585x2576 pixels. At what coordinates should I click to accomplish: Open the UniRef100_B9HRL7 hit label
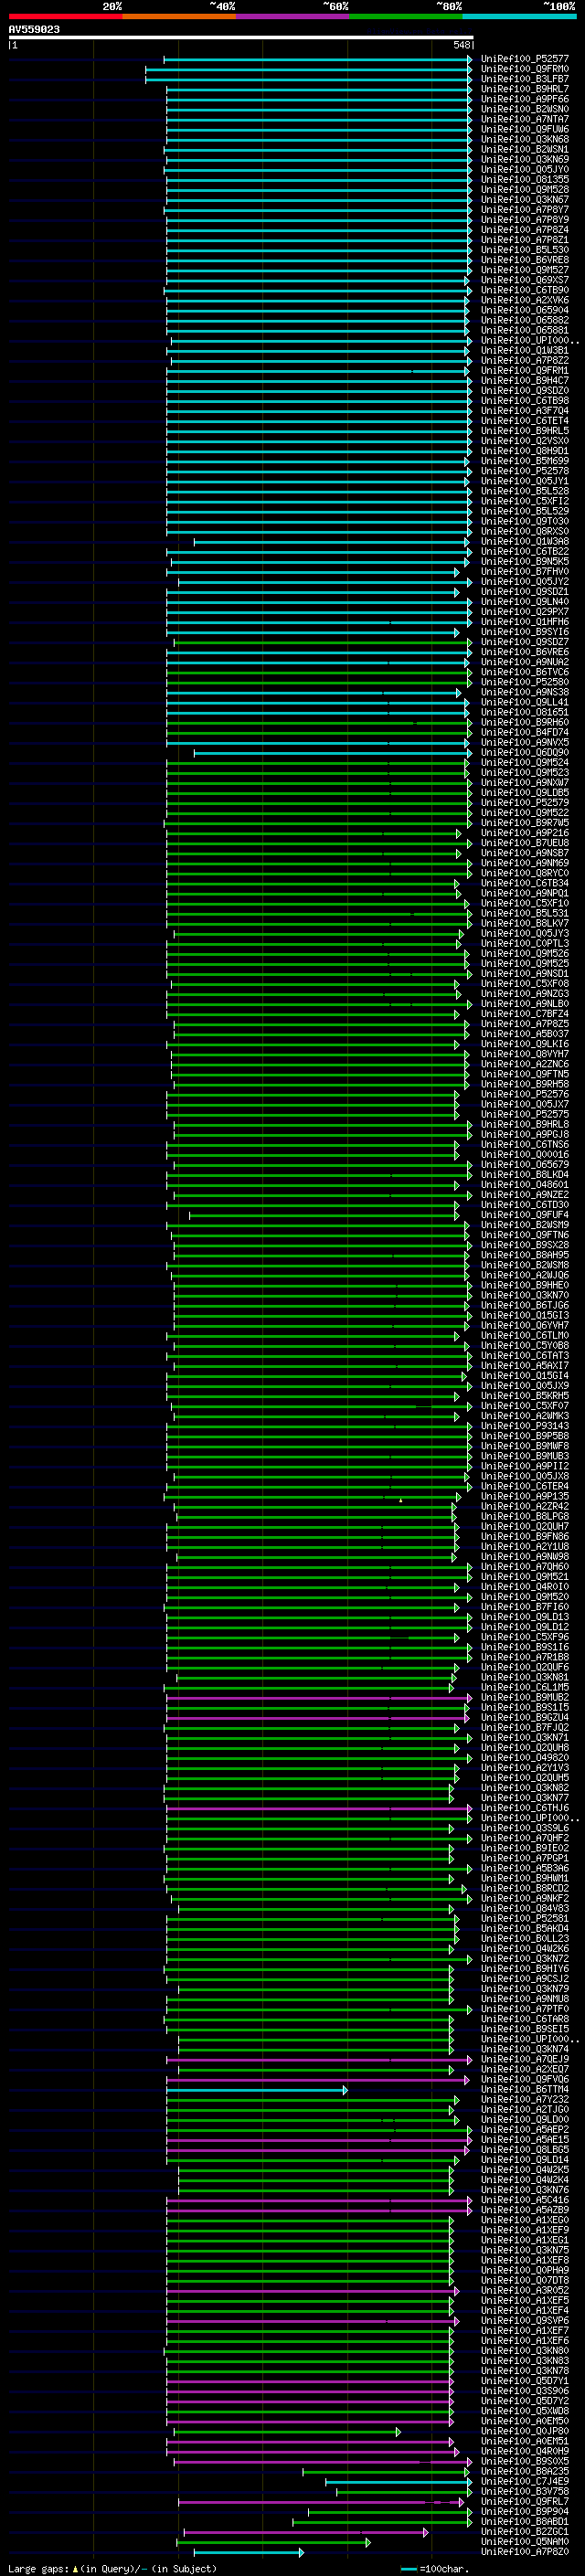(524, 89)
